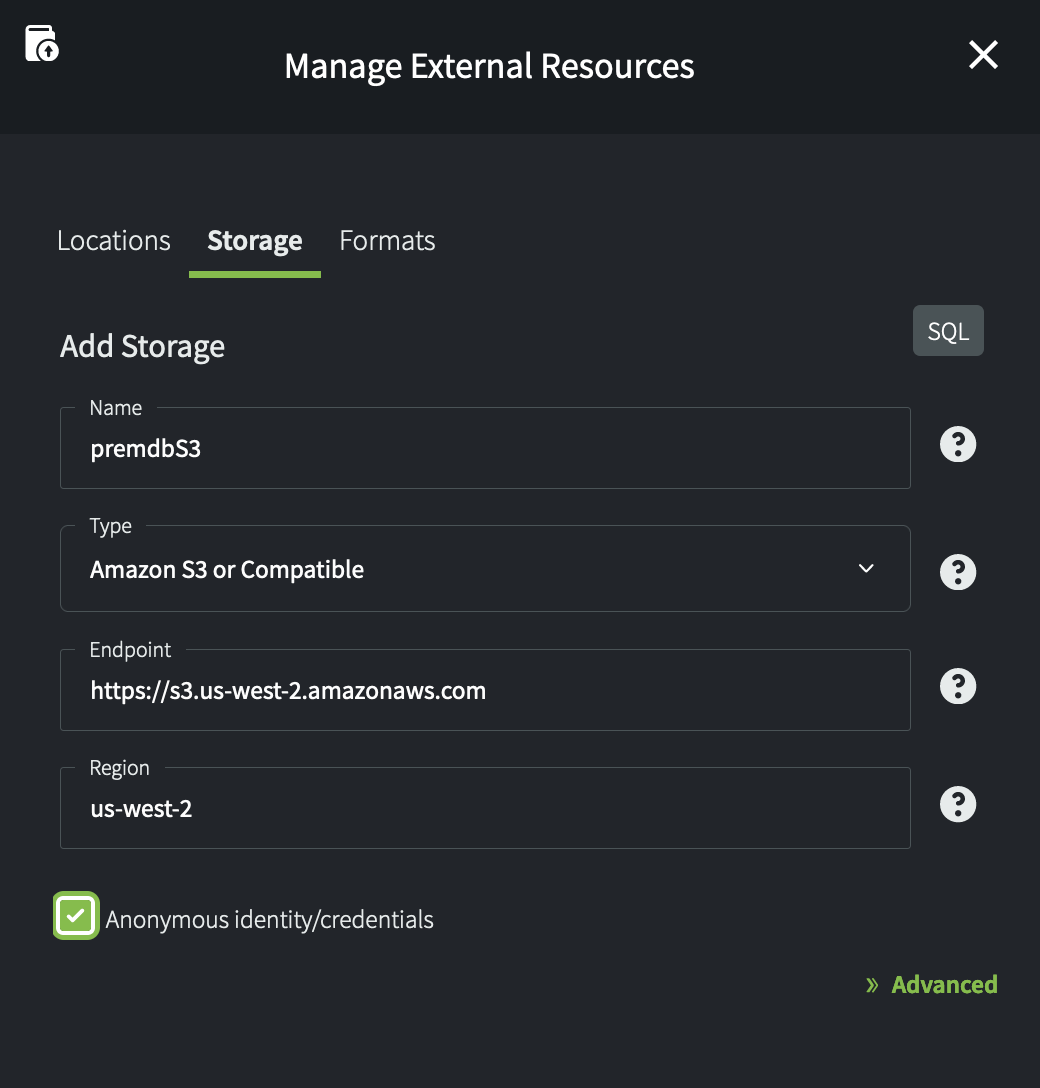Click the Region field help icon
1040x1088 pixels.
coord(957,804)
